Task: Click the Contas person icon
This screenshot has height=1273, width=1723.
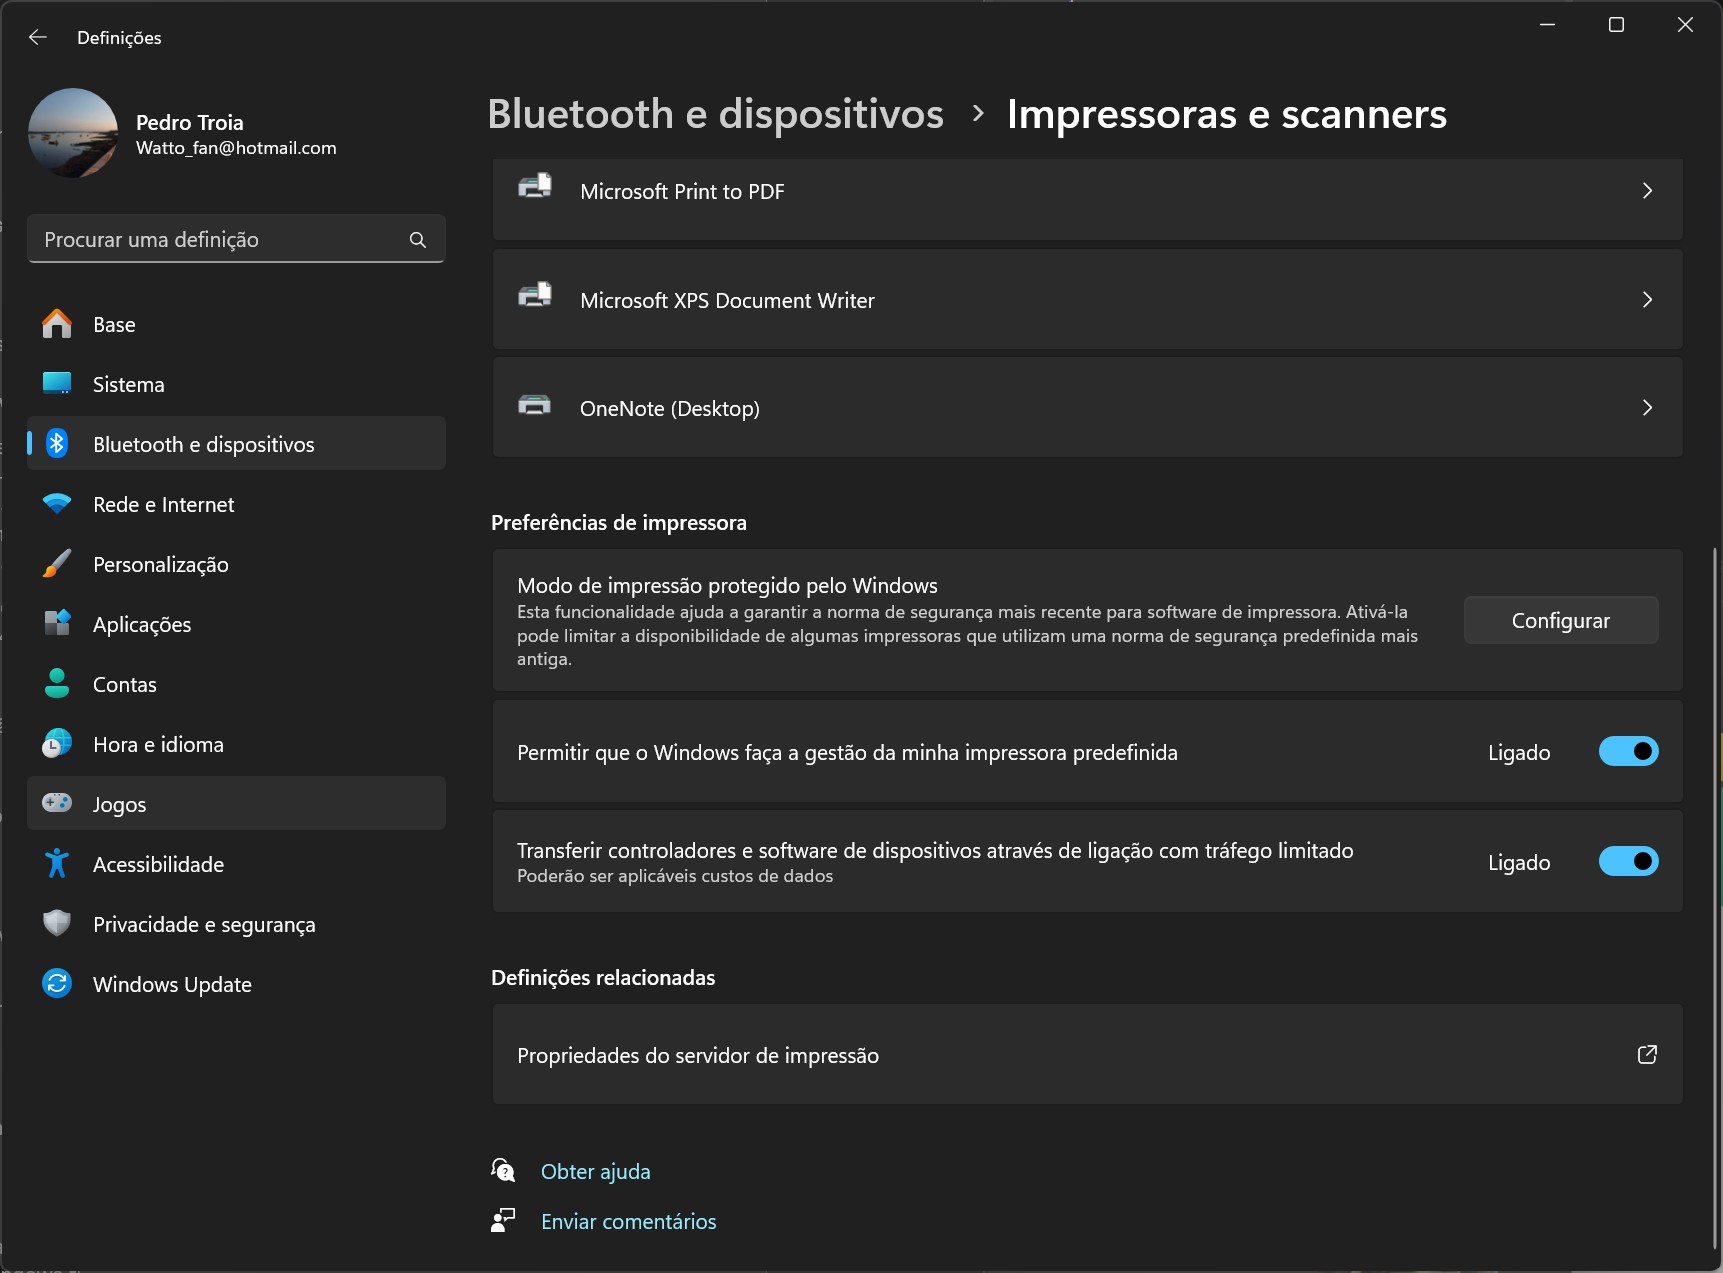Action: click(x=57, y=684)
